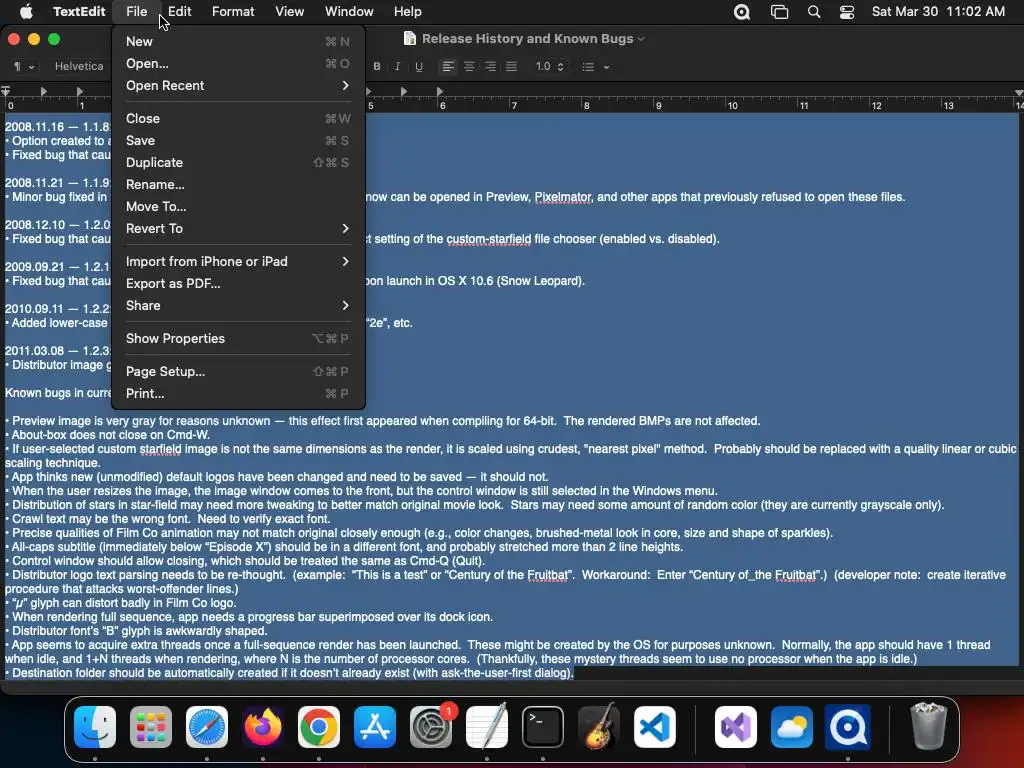Open line spacing 1.0 dropdown
Viewport: 1024px width, 768px height.
click(549, 66)
